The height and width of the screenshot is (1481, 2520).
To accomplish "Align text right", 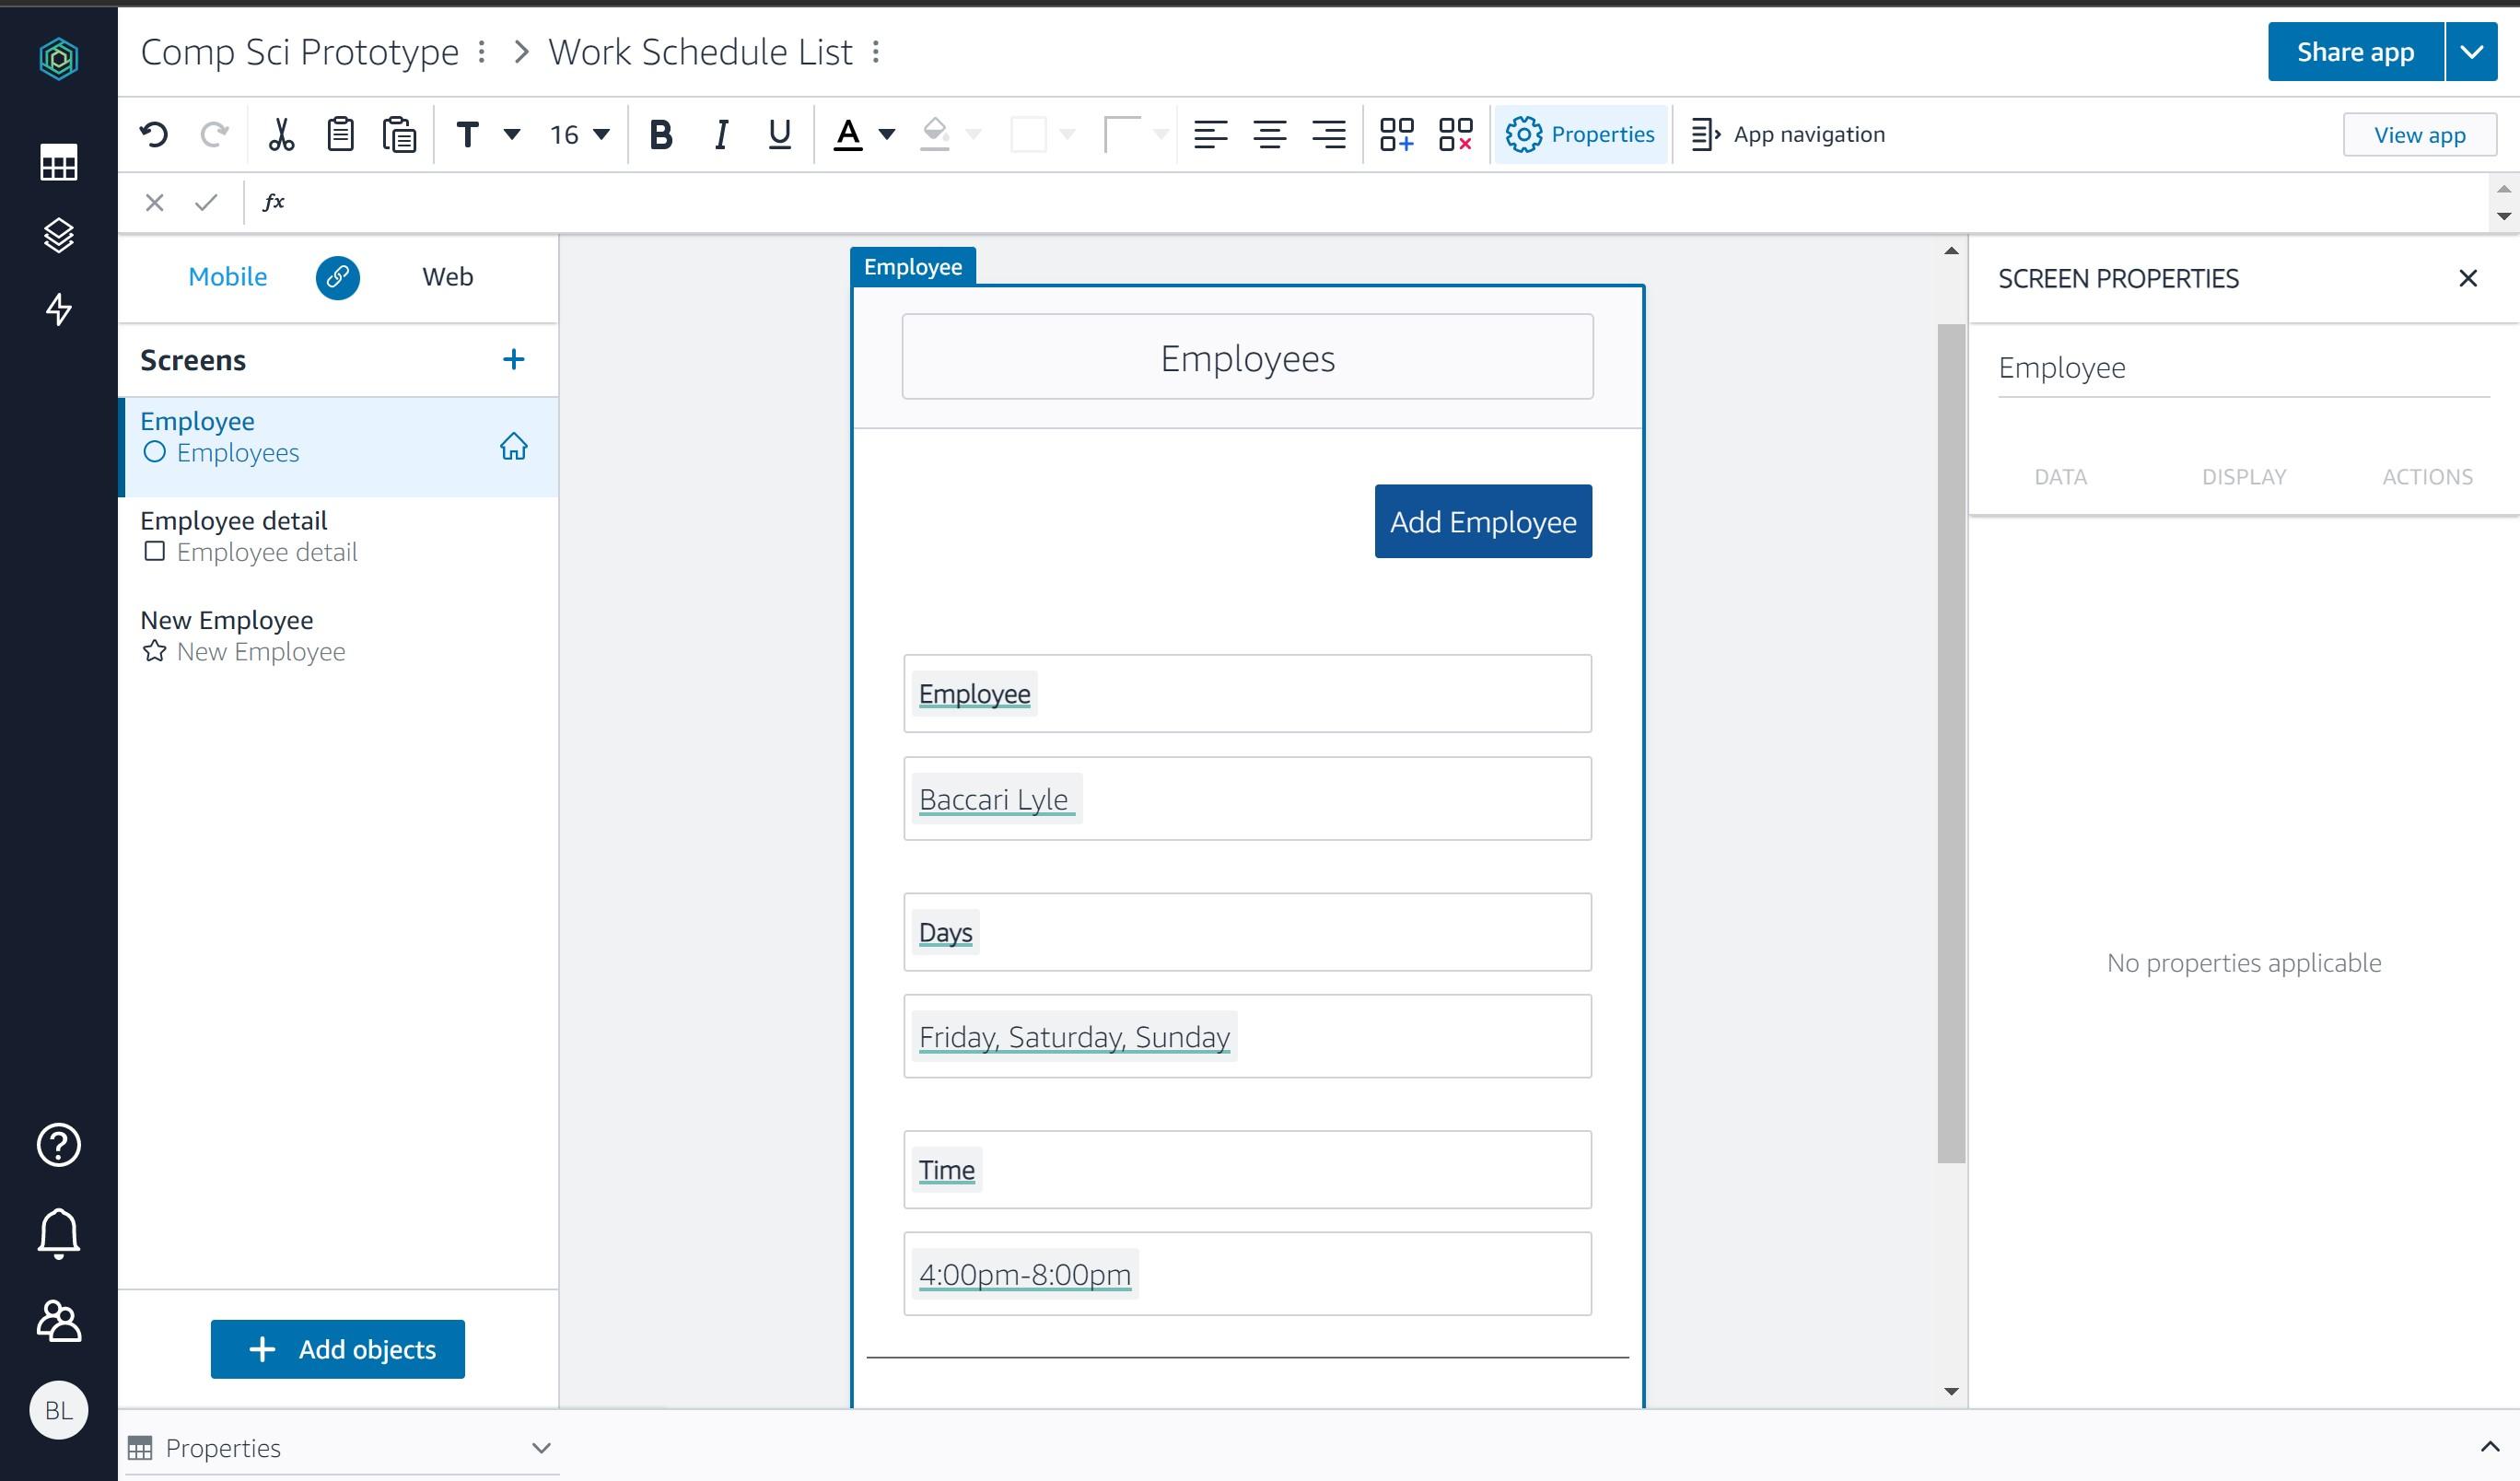I will [1329, 134].
